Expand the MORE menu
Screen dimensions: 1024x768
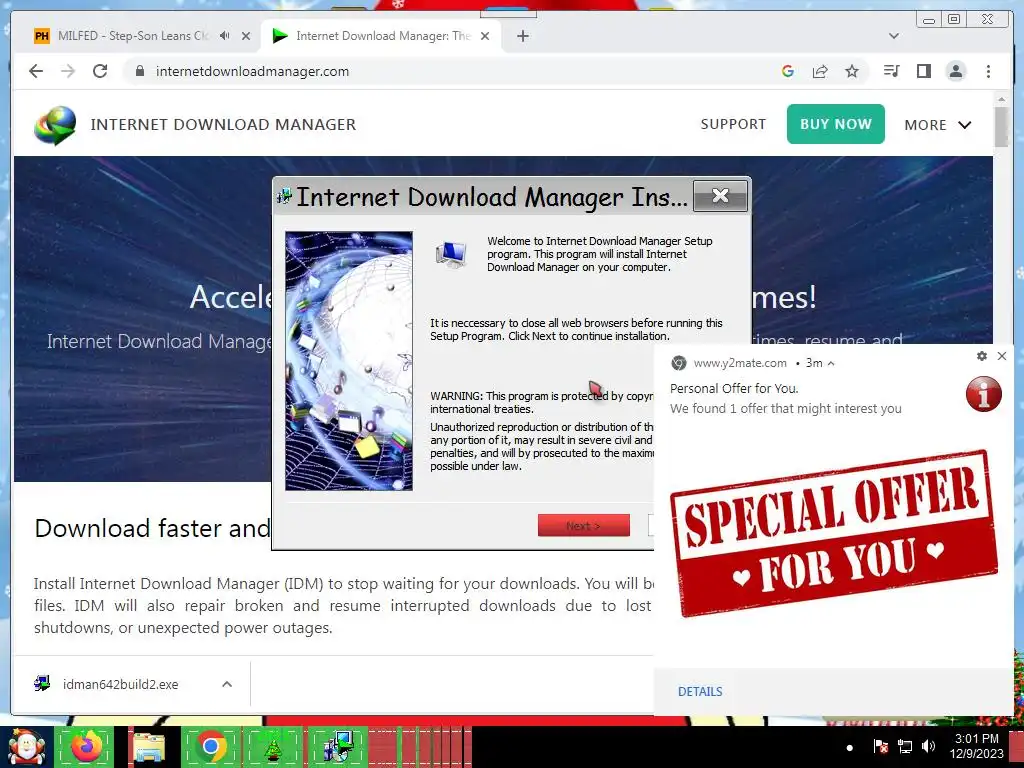tap(938, 125)
